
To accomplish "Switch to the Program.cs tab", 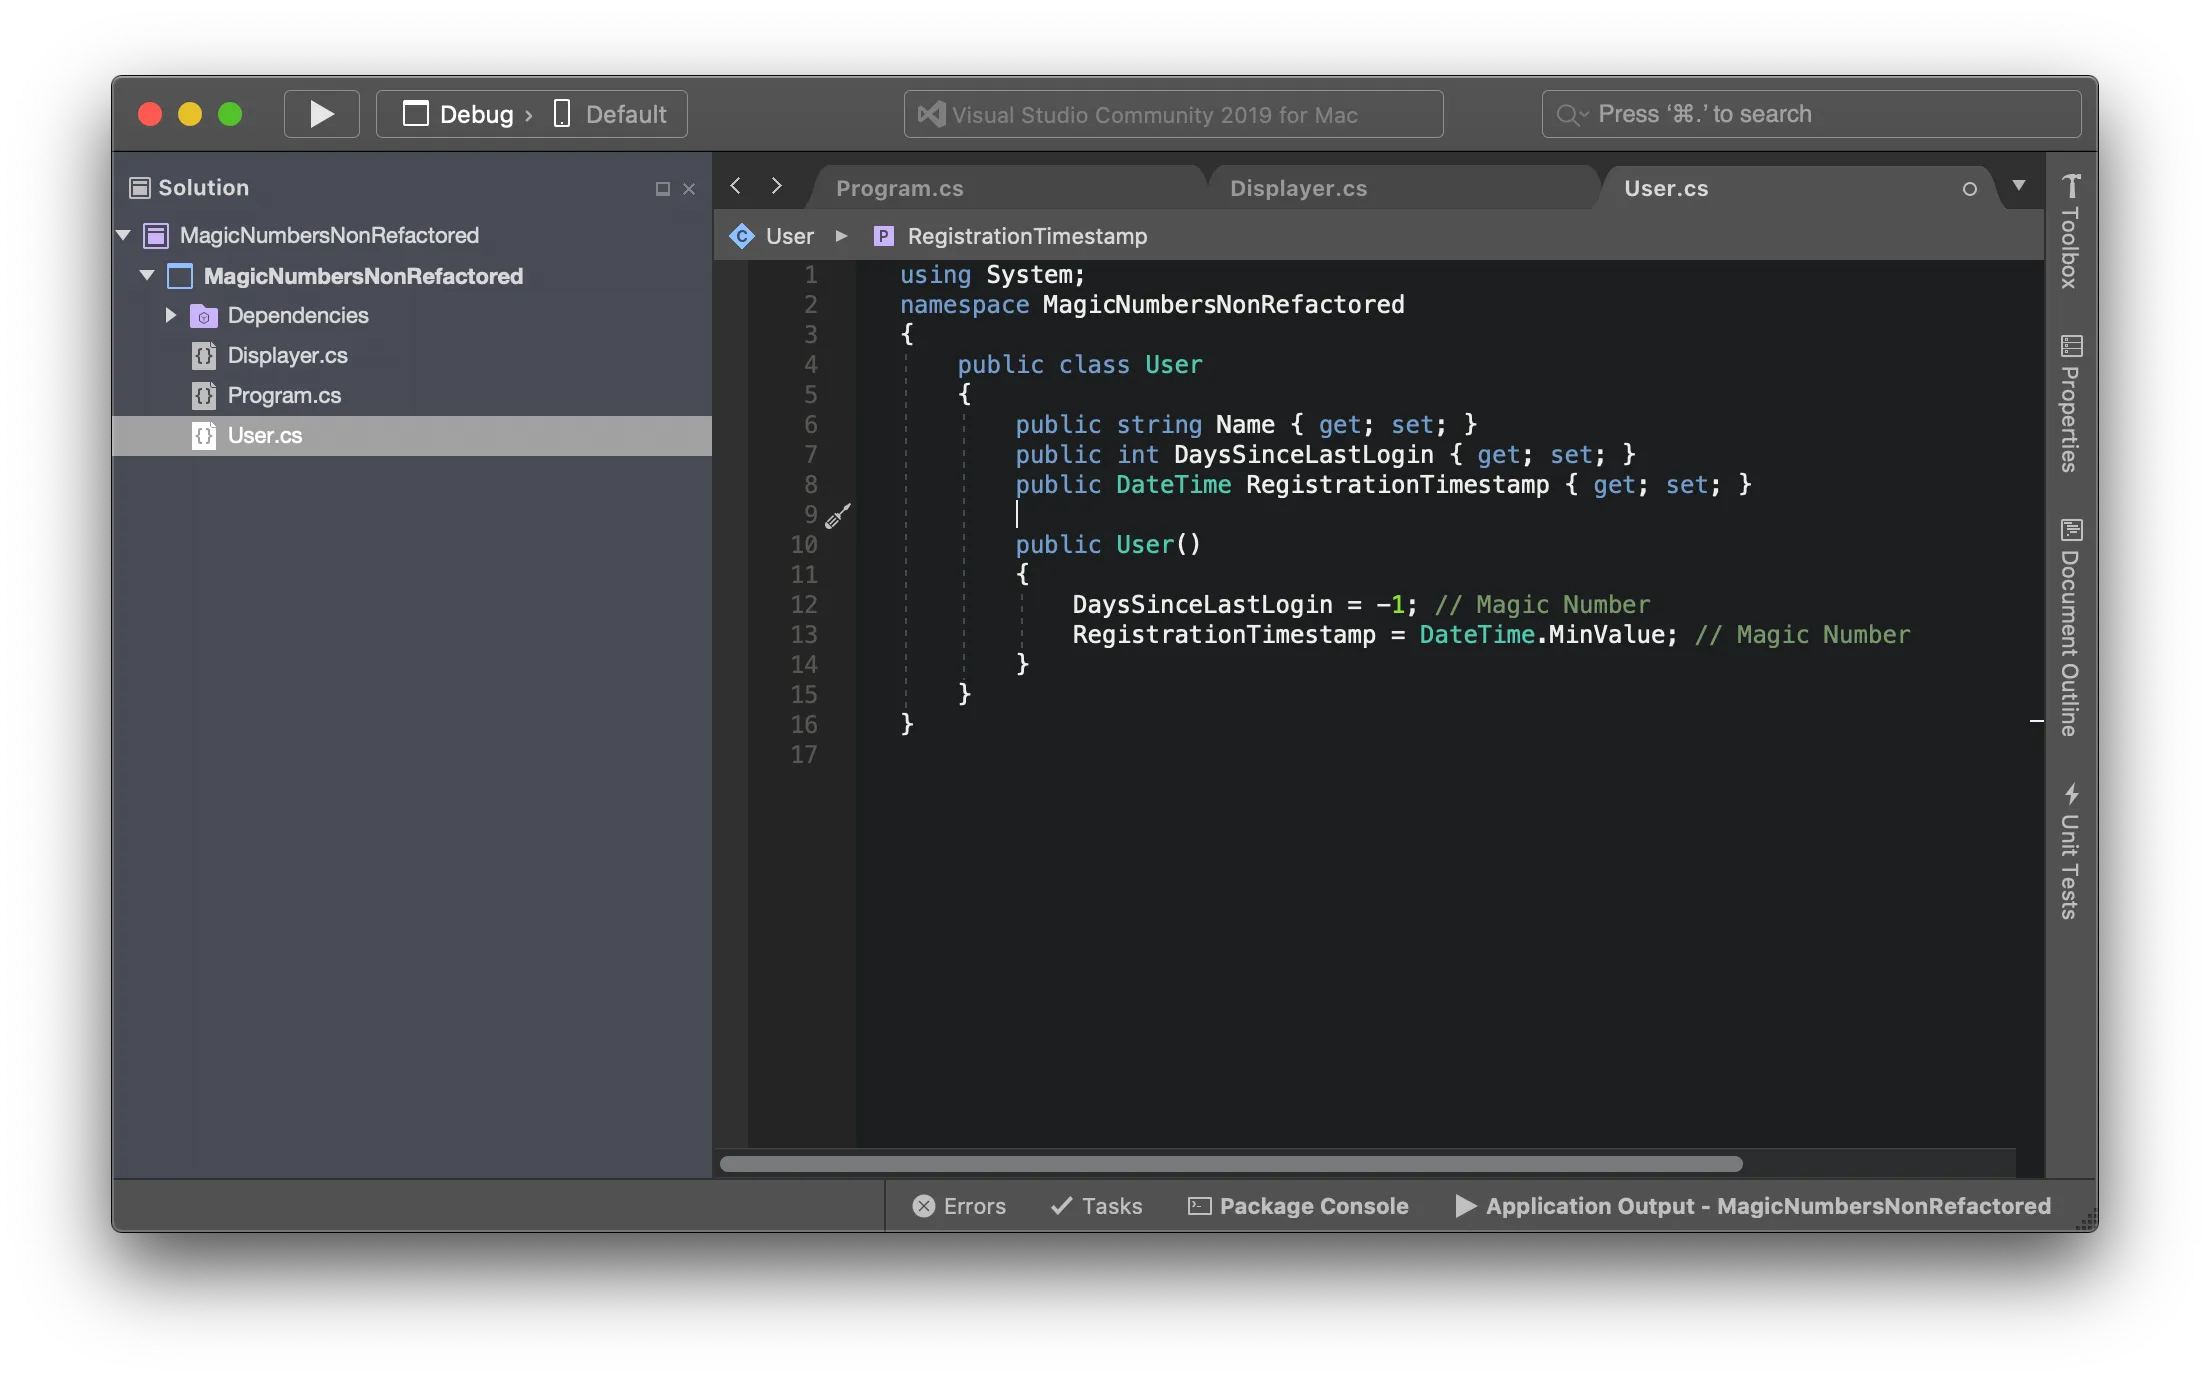I will click(x=899, y=188).
